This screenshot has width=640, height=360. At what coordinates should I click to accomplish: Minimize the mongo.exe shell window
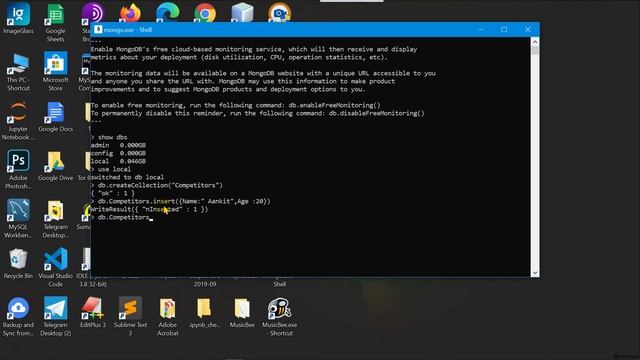[x=481, y=29]
